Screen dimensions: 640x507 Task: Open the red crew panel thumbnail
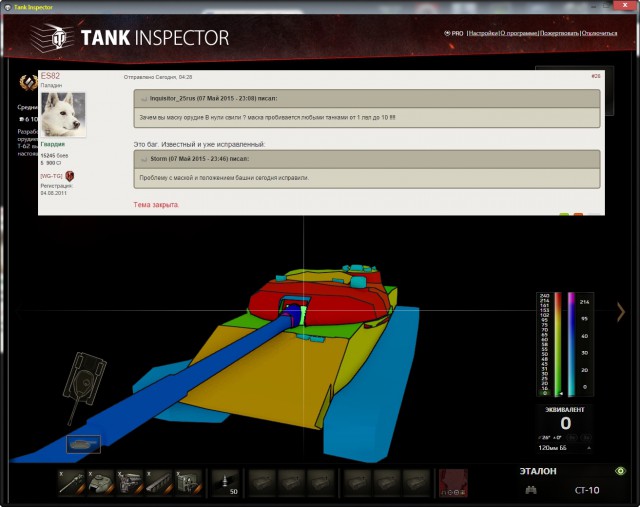click(453, 483)
